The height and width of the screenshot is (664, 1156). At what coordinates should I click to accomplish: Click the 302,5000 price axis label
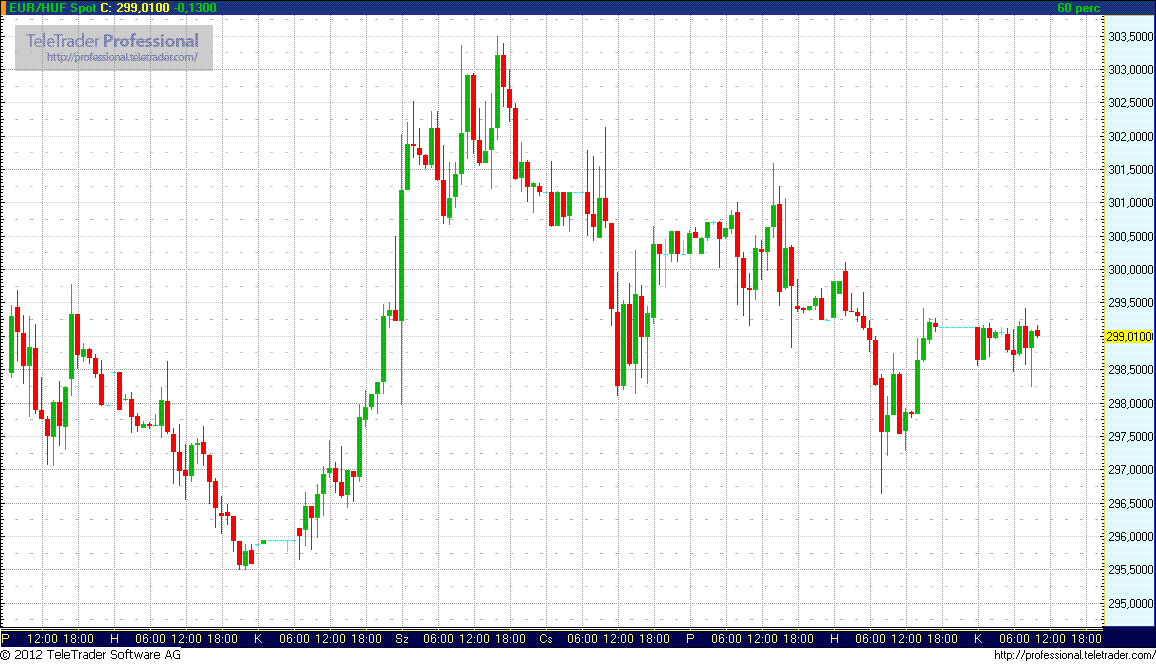coord(1131,102)
